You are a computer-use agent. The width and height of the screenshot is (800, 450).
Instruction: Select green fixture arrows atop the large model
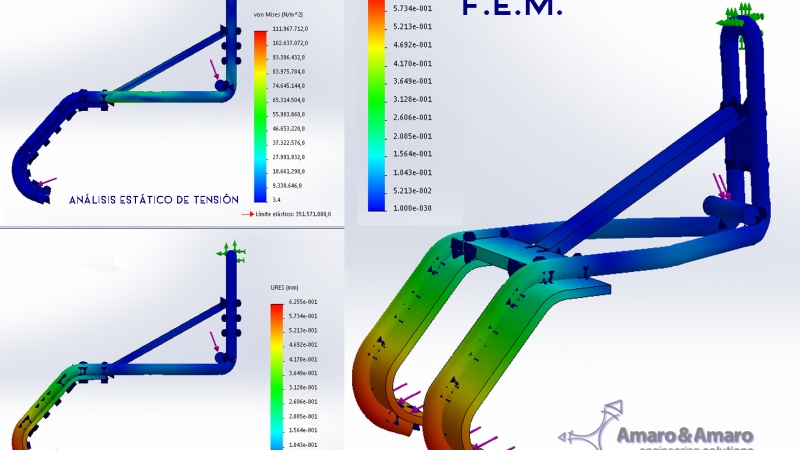740,16
